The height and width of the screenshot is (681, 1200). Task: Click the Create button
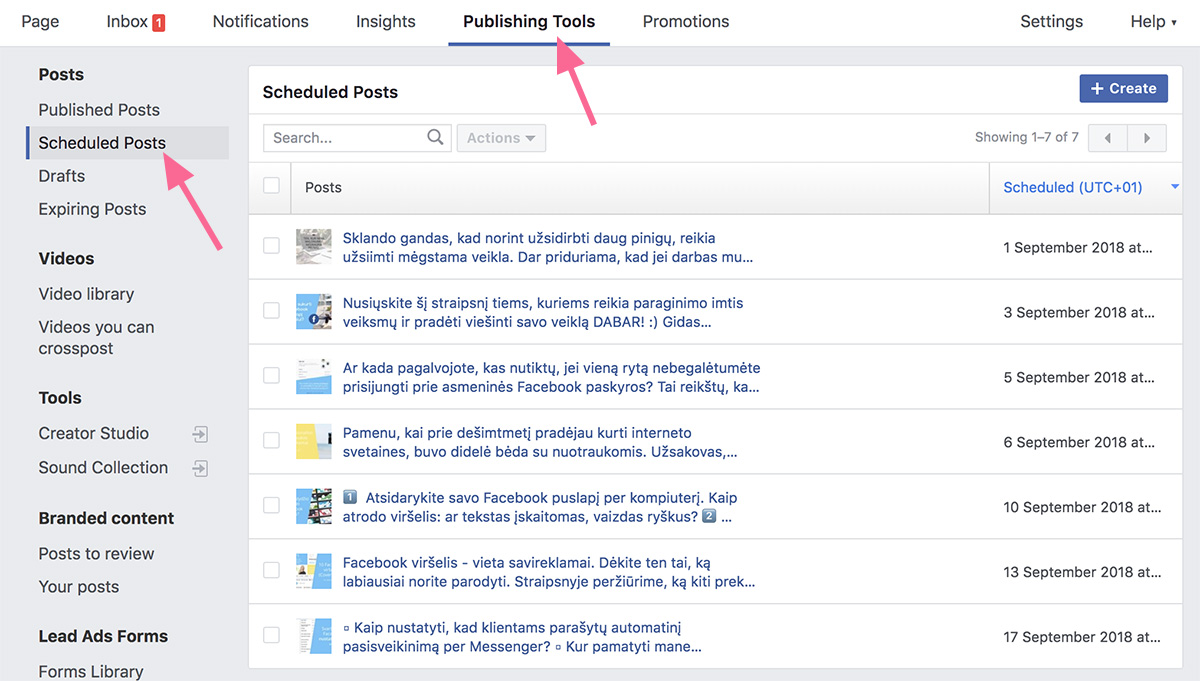(1124, 88)
